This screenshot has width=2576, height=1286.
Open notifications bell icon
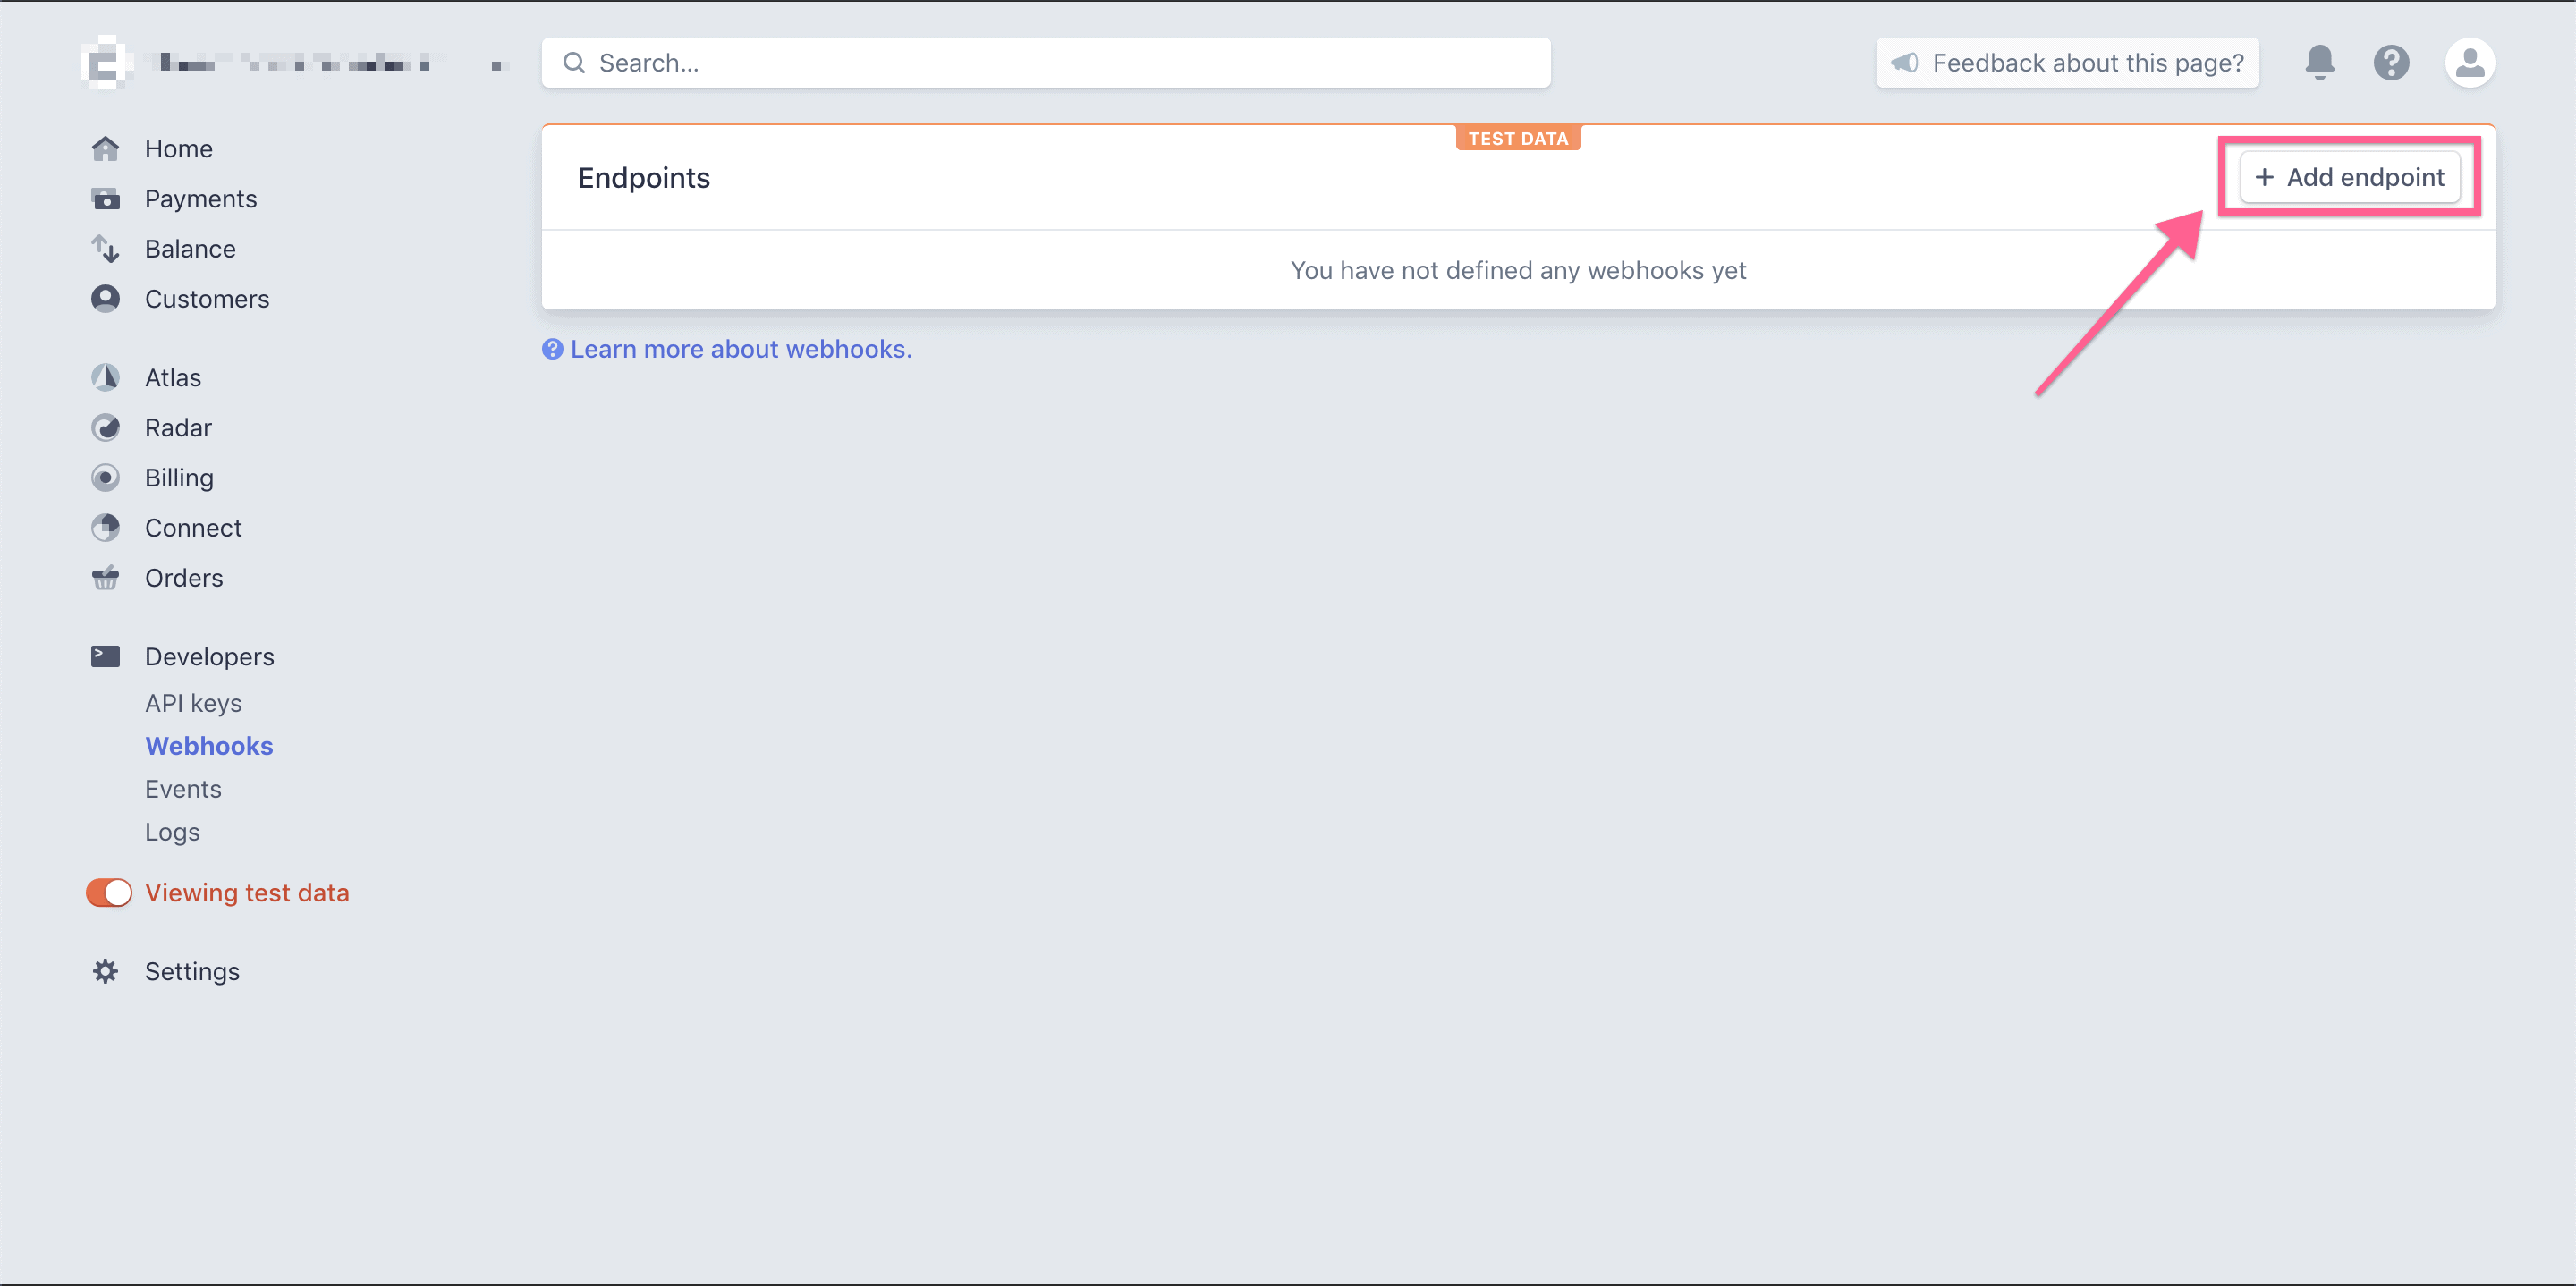click(2319, 63)
